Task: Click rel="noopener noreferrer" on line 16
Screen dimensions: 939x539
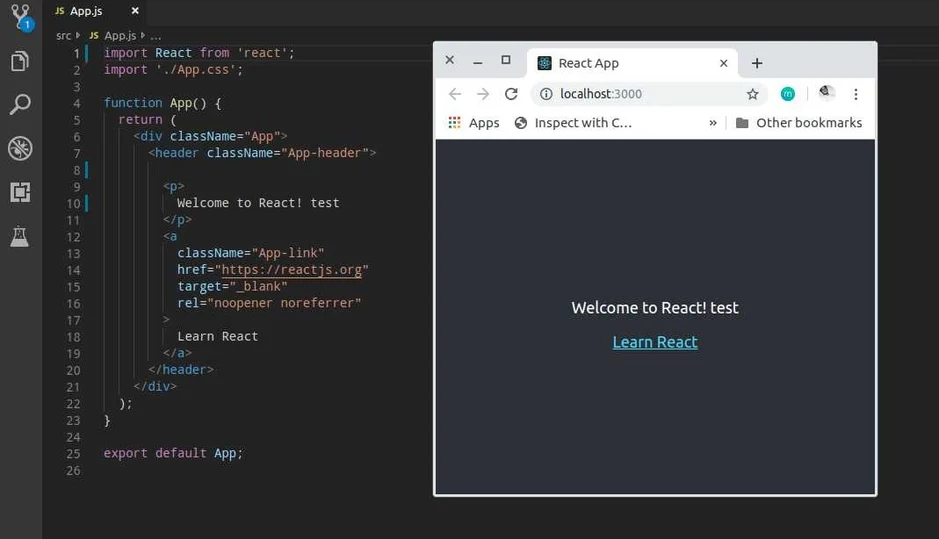Action: 269,303
